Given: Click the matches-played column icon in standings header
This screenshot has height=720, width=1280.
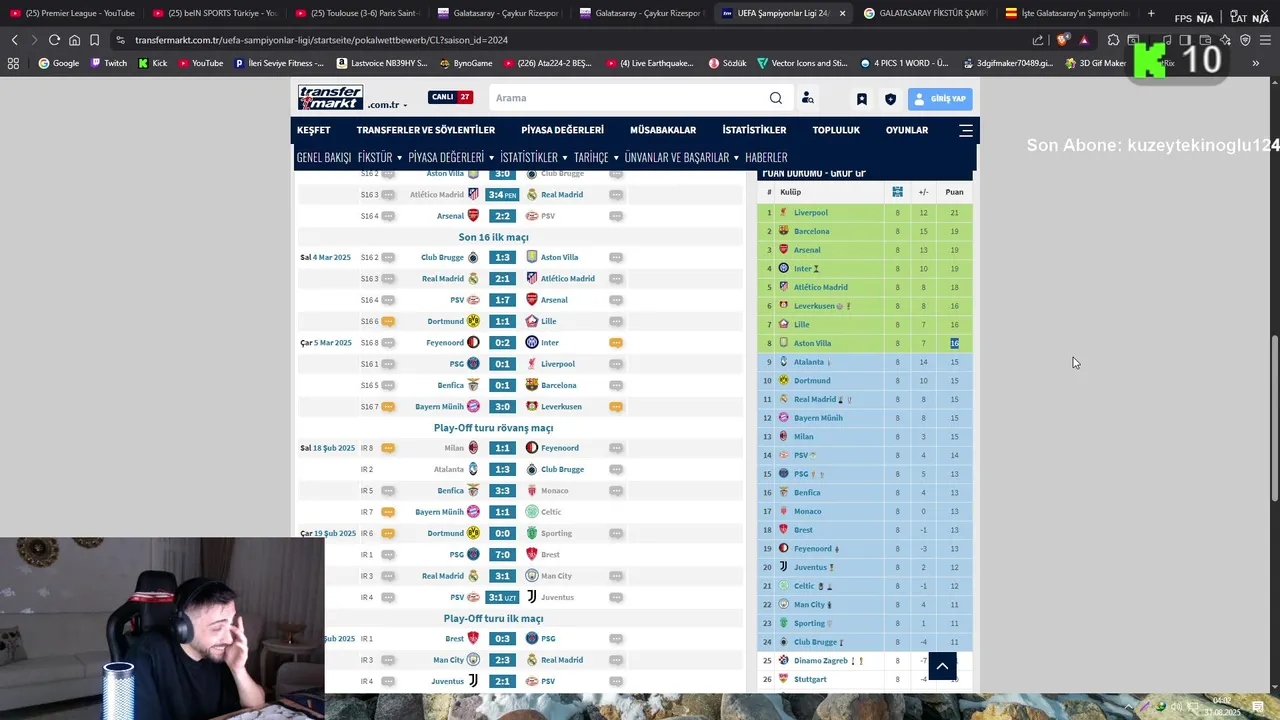Looking at the screenshot, I should click(x=897, y=192).
